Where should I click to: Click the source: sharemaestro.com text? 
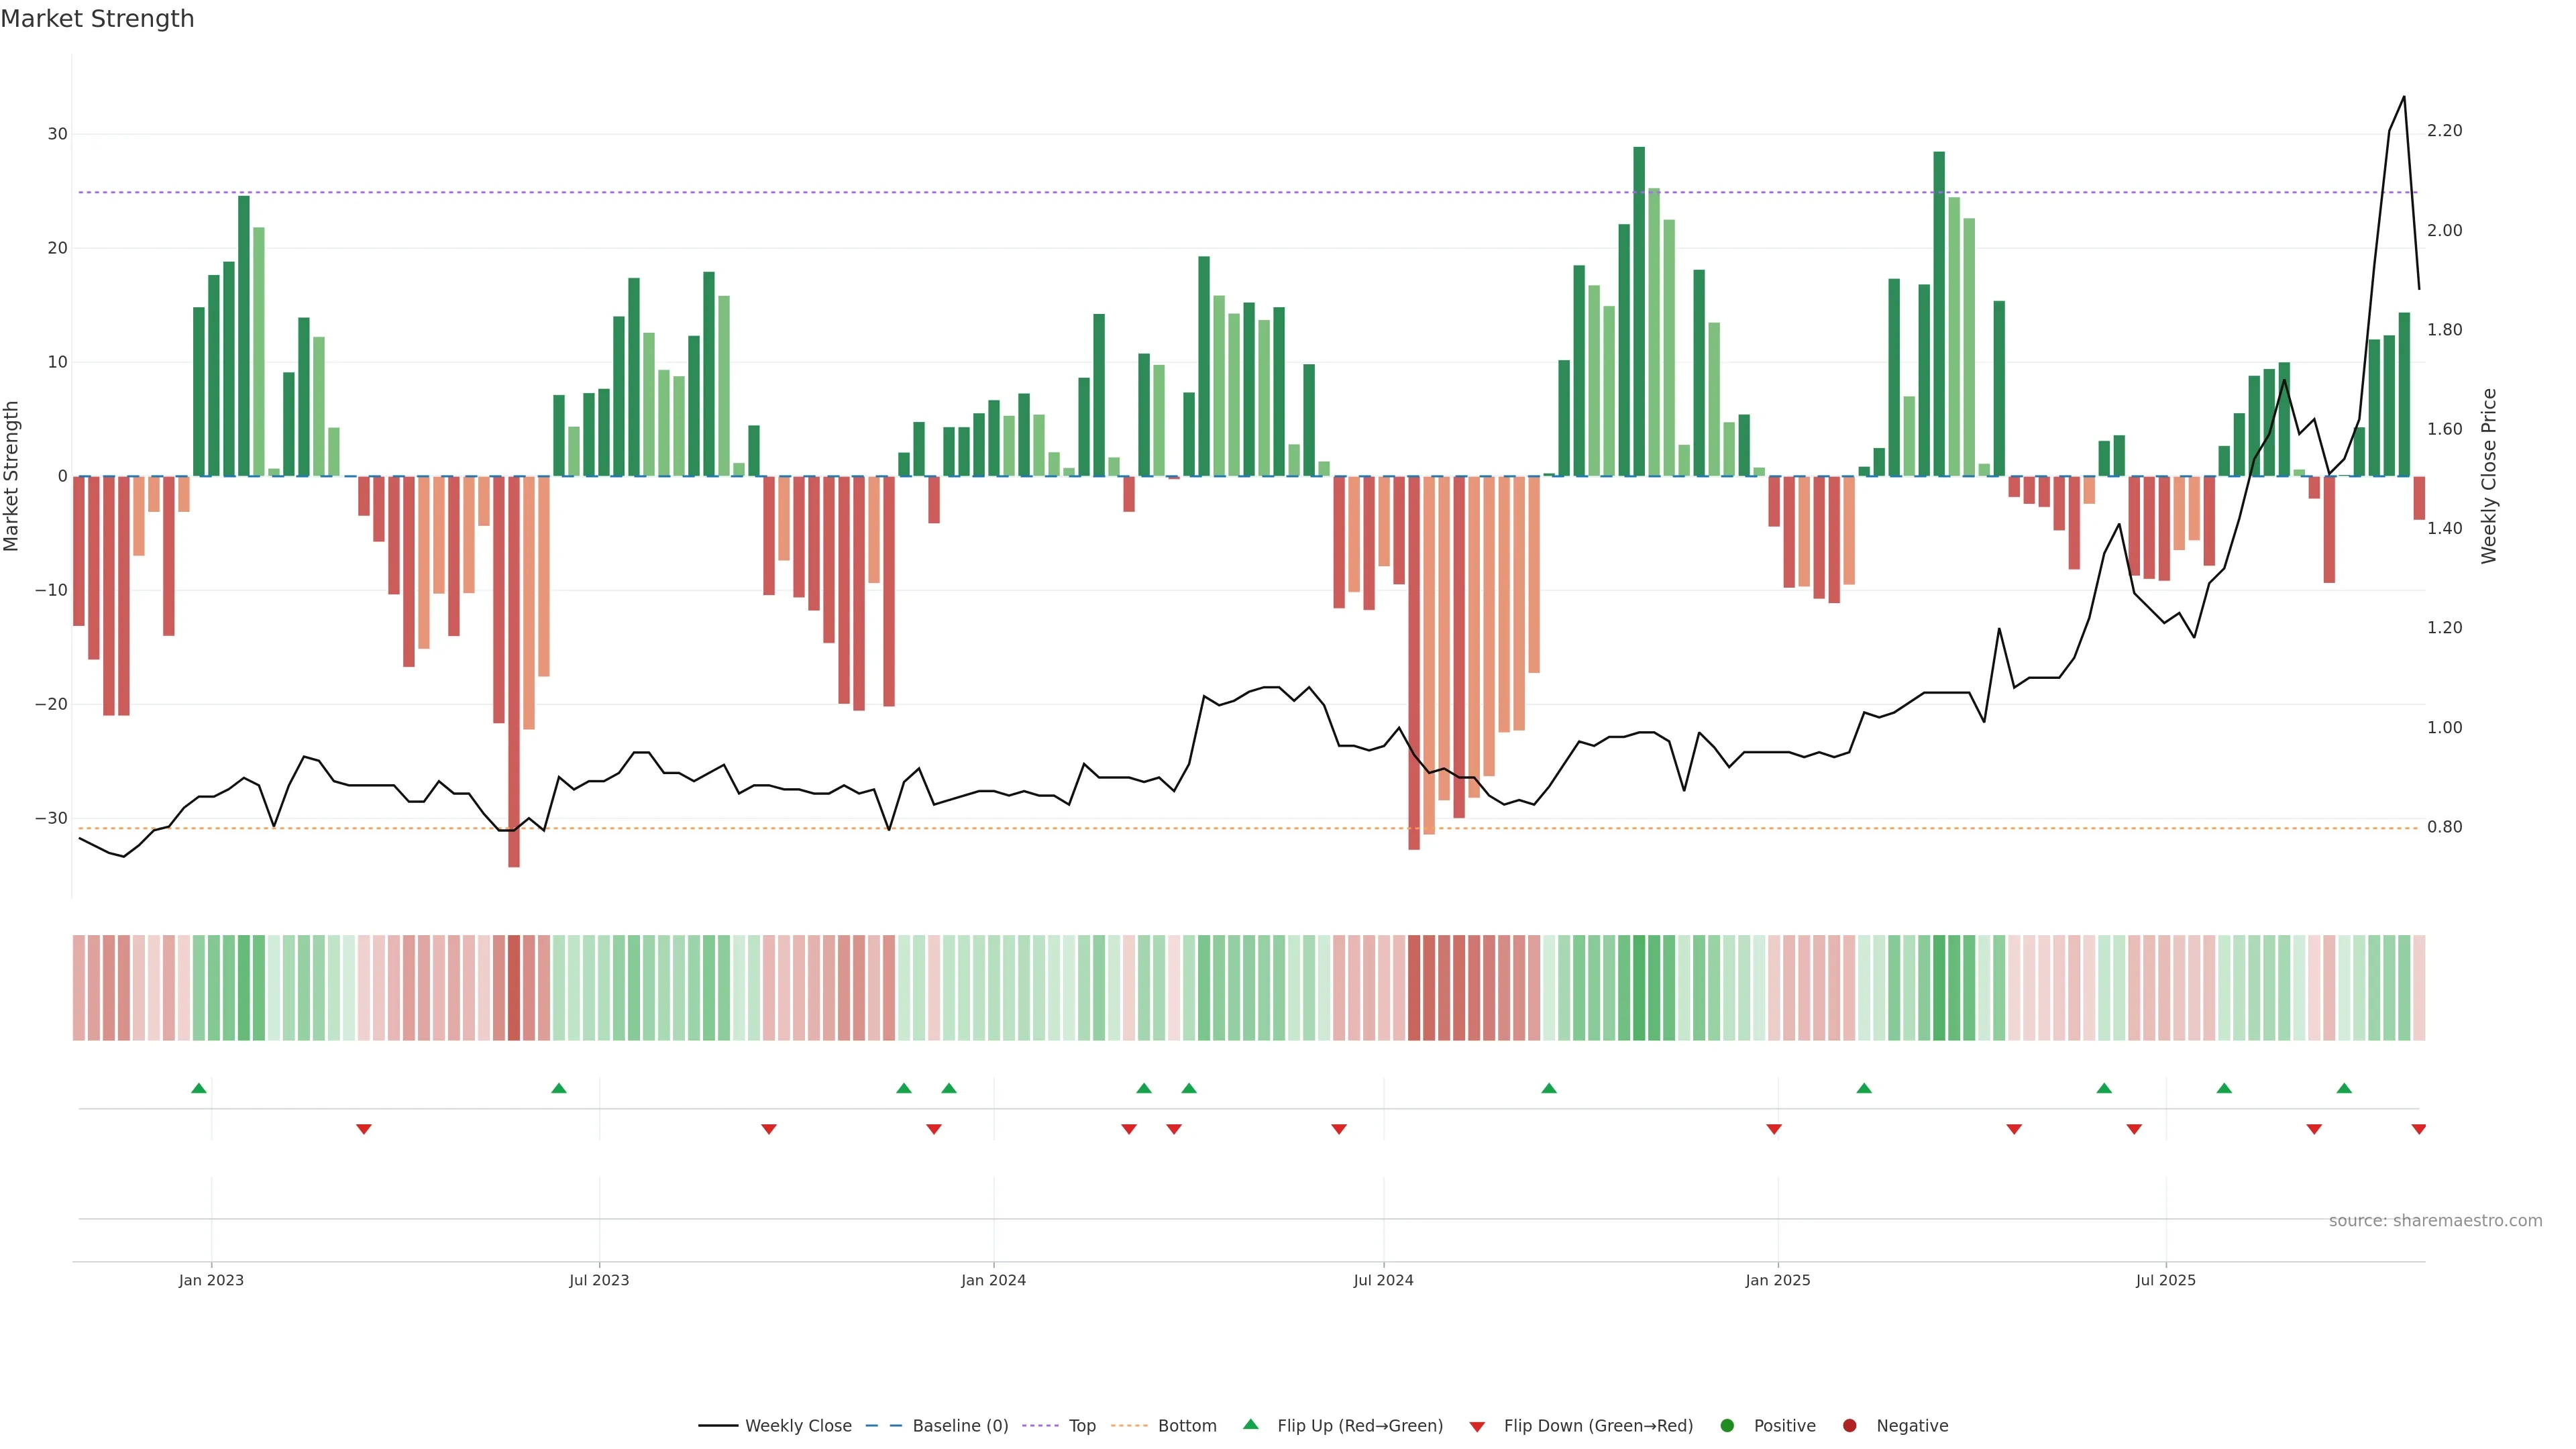click(2435, 1221)
